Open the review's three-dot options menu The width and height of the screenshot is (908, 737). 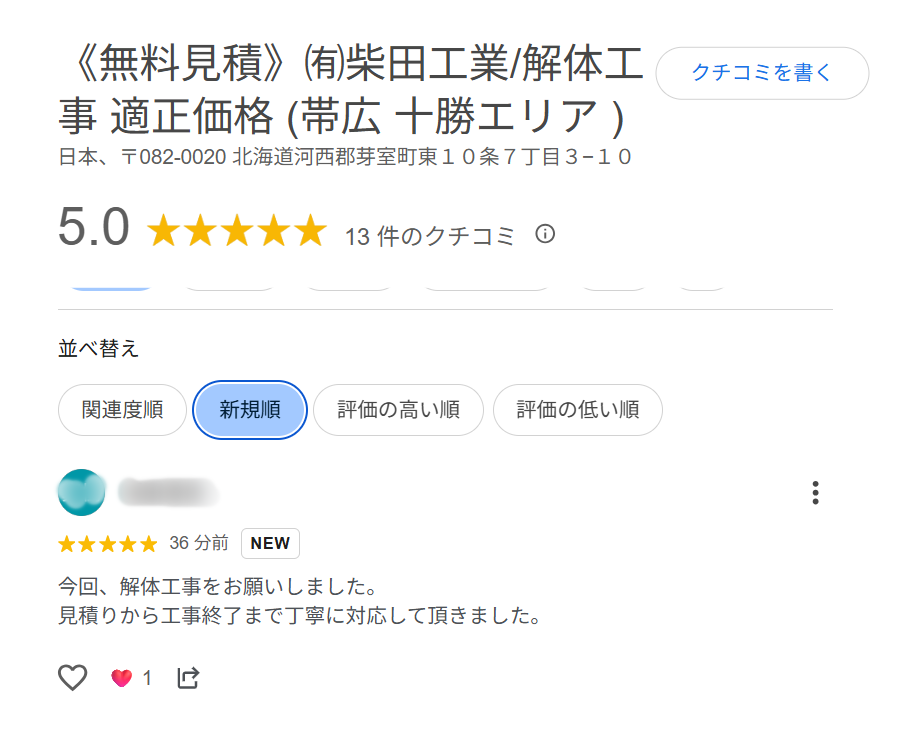point(816,493)
